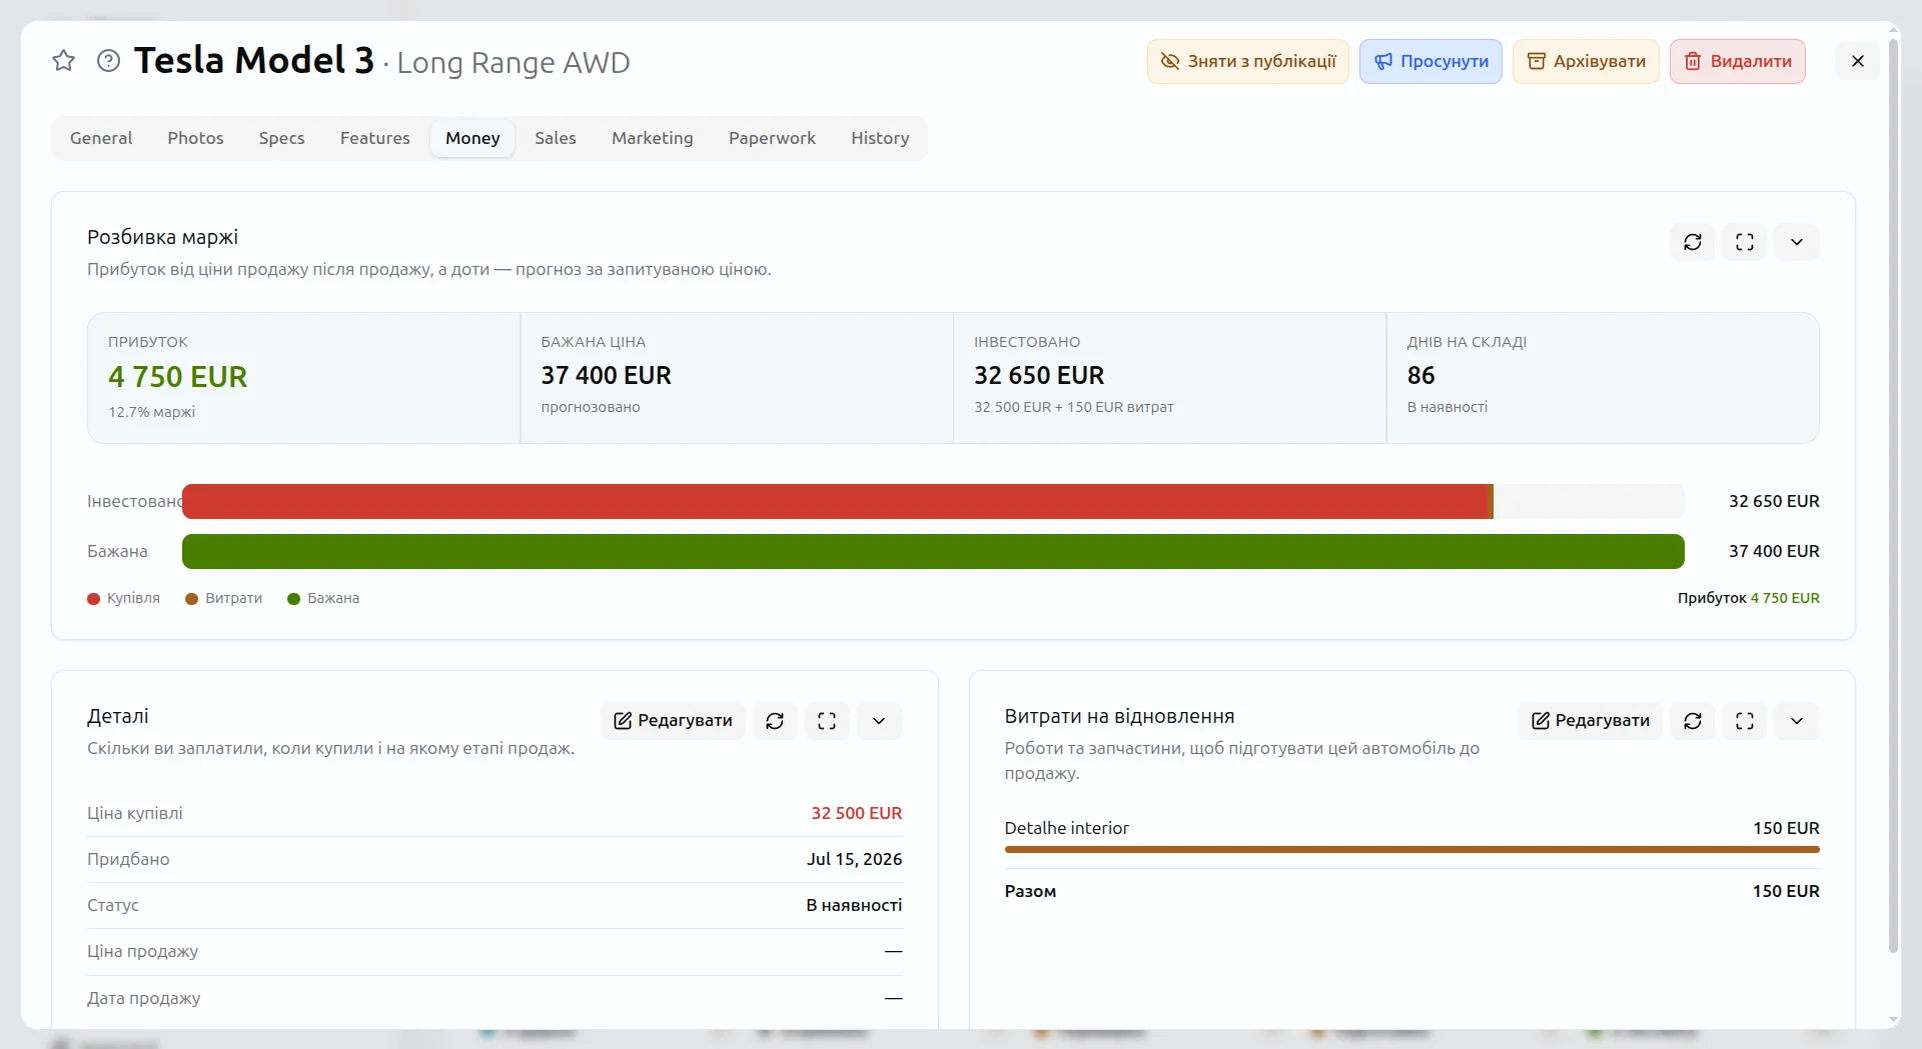This screenshot has width=1922, height=1049.
Task: Click the 32 650 EUR invested card value
Action: click(x=1039, y=375)
